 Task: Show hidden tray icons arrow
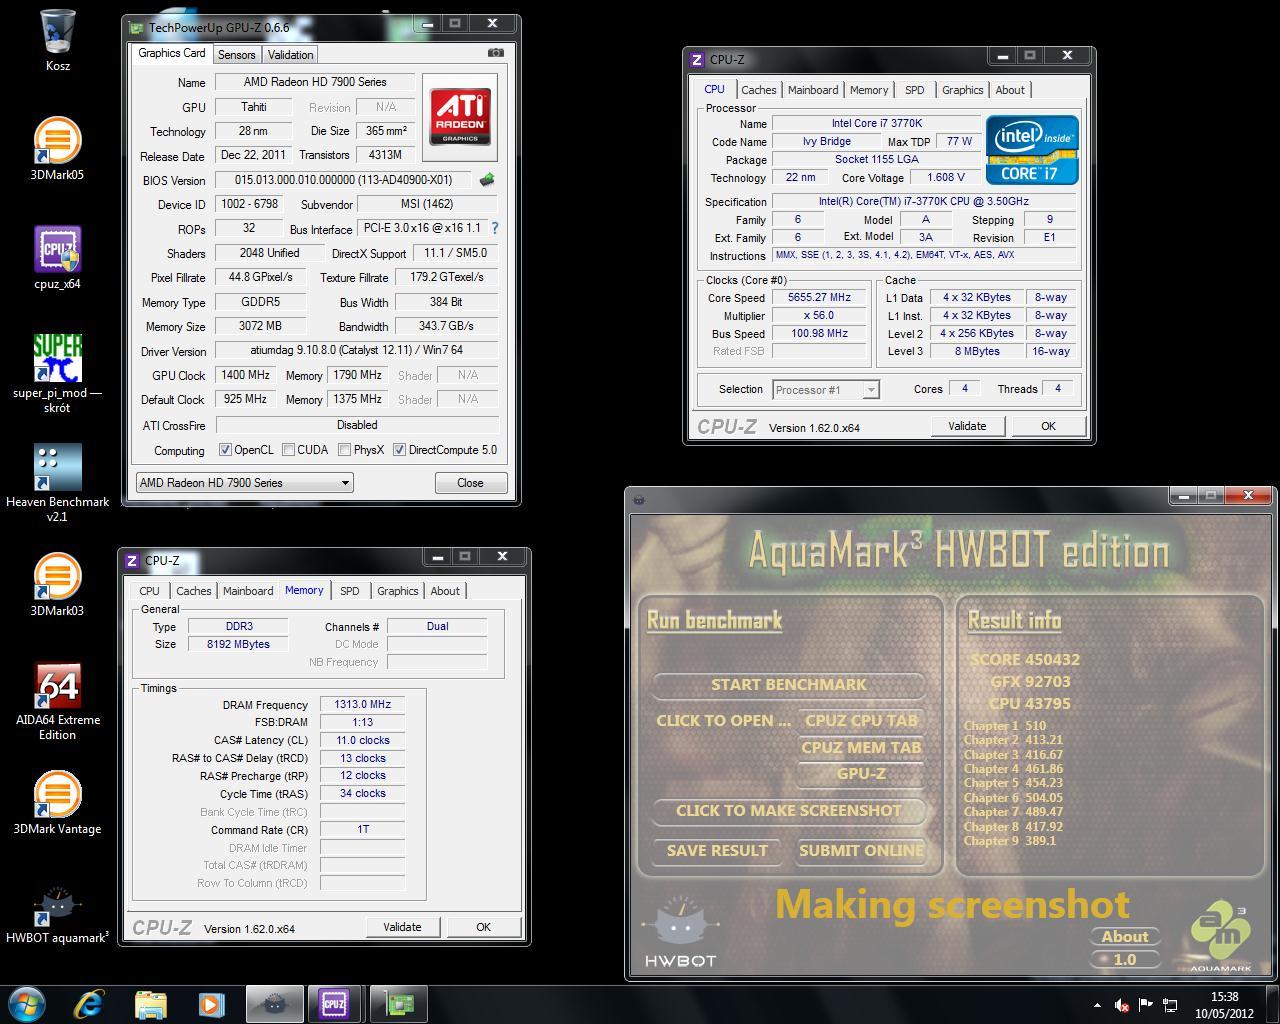(1097, 1004)
